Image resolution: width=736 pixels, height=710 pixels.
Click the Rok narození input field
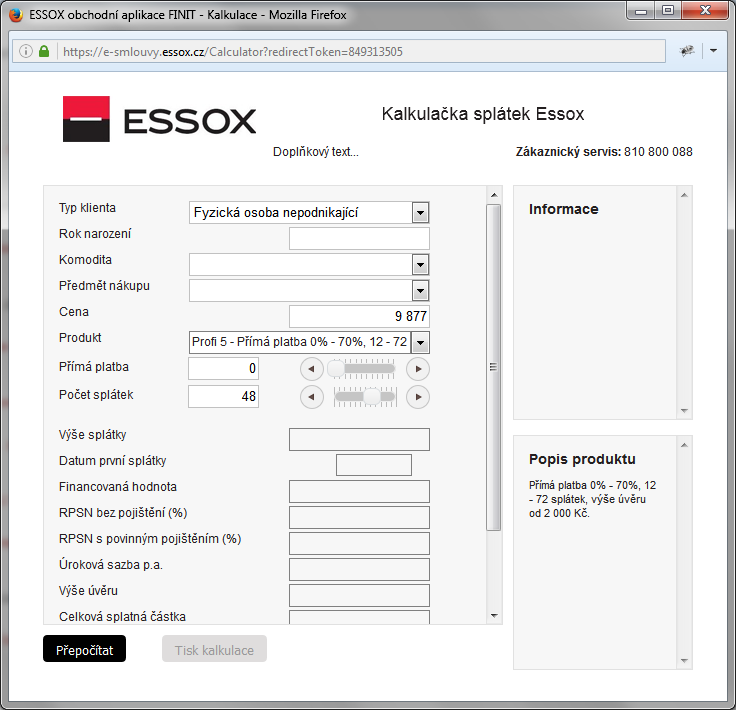(359, 238)
